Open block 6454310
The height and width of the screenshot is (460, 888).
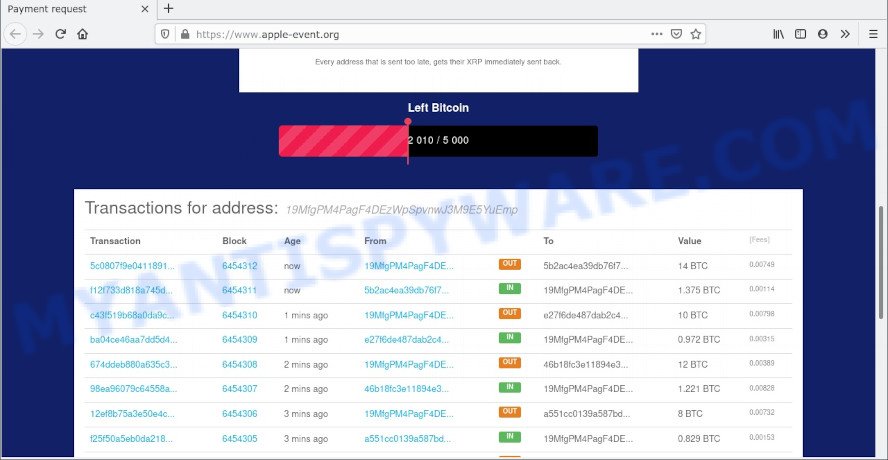click(240, 315)
